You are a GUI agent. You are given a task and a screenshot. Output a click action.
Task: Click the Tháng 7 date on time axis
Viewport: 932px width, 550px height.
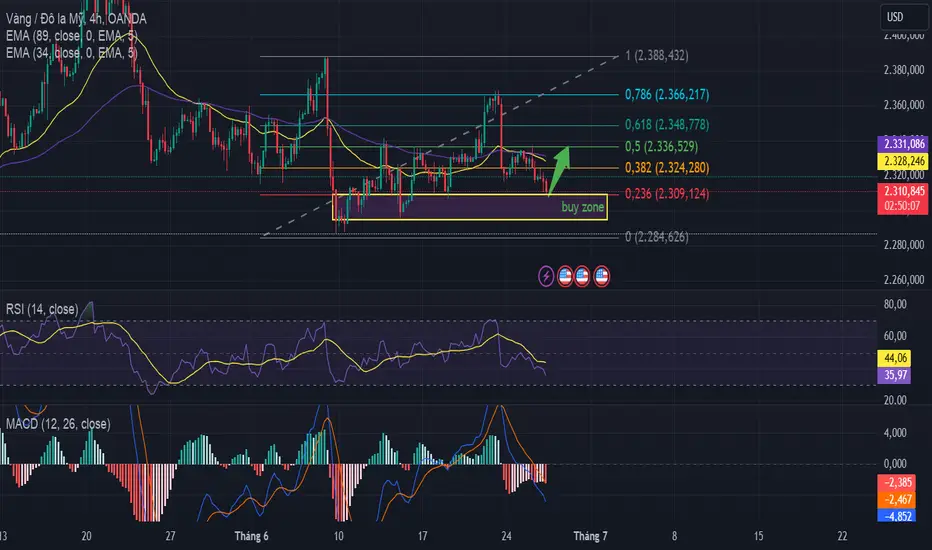[x=590, y=536]
